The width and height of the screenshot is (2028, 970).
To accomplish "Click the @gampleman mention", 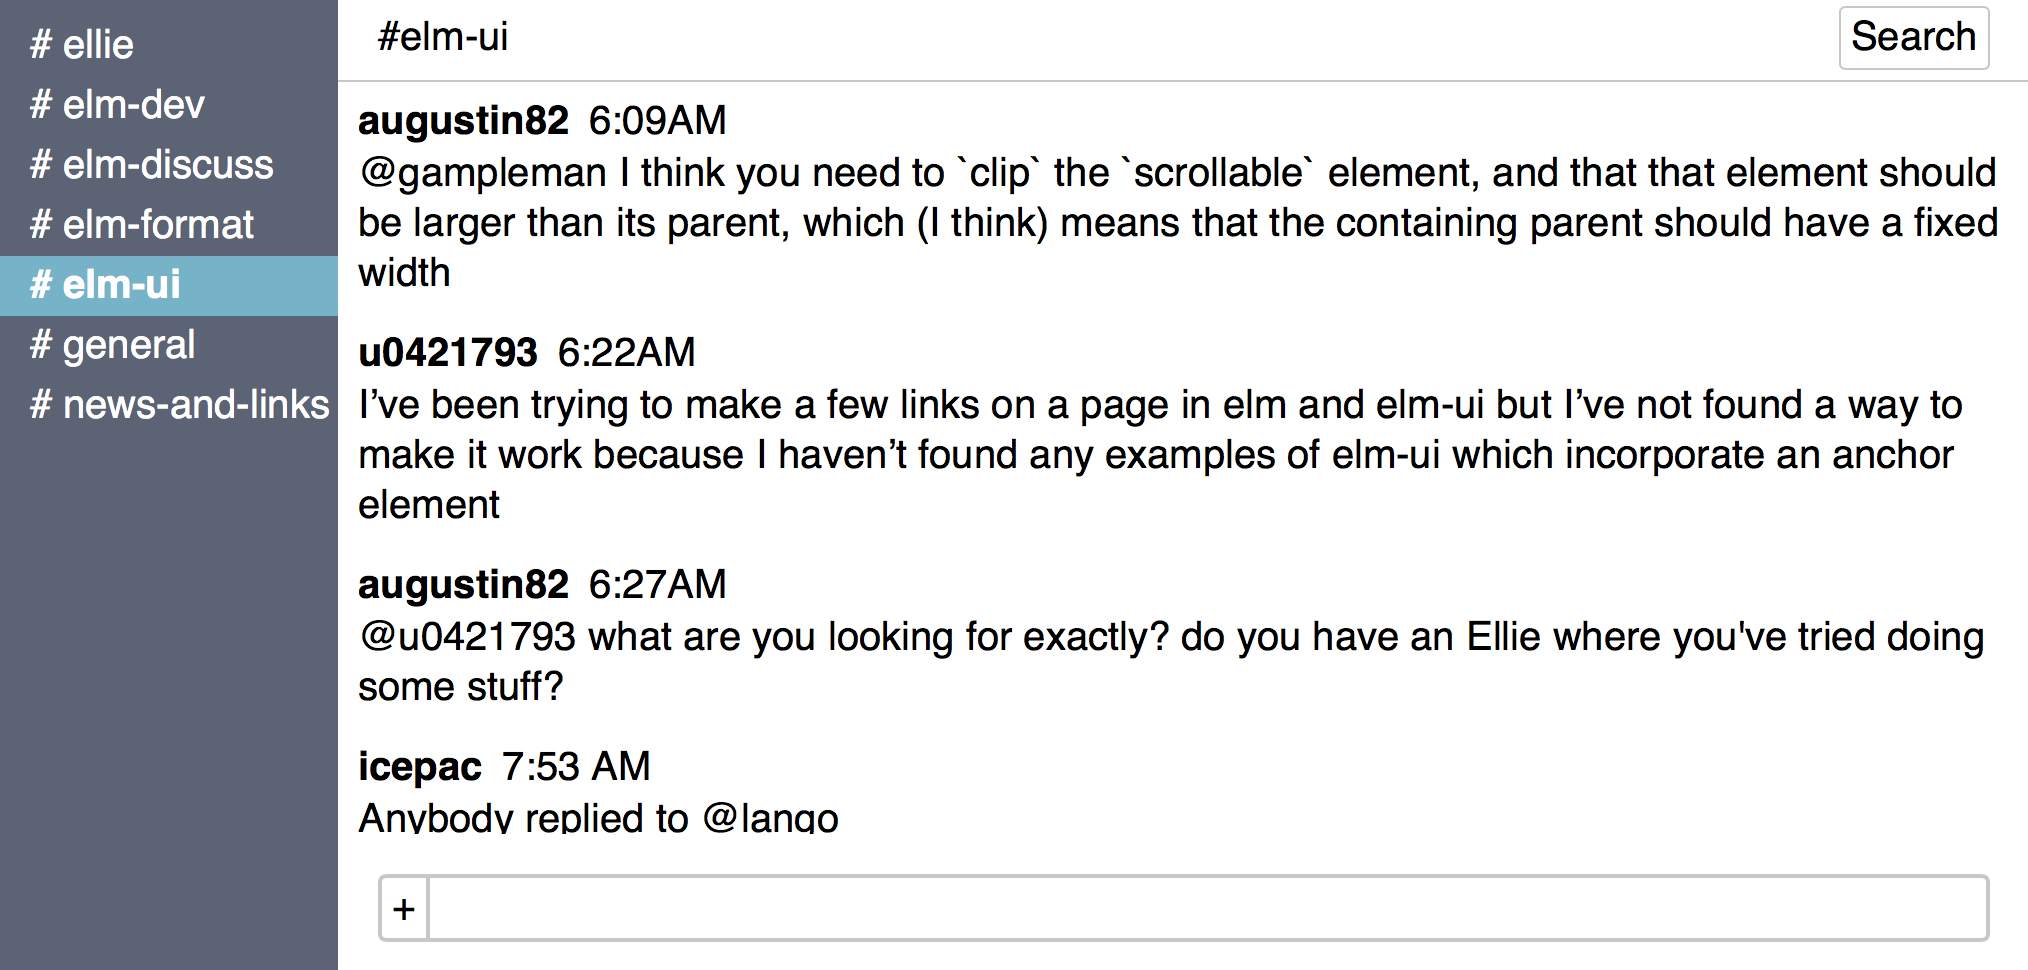I will pos(483,173).
